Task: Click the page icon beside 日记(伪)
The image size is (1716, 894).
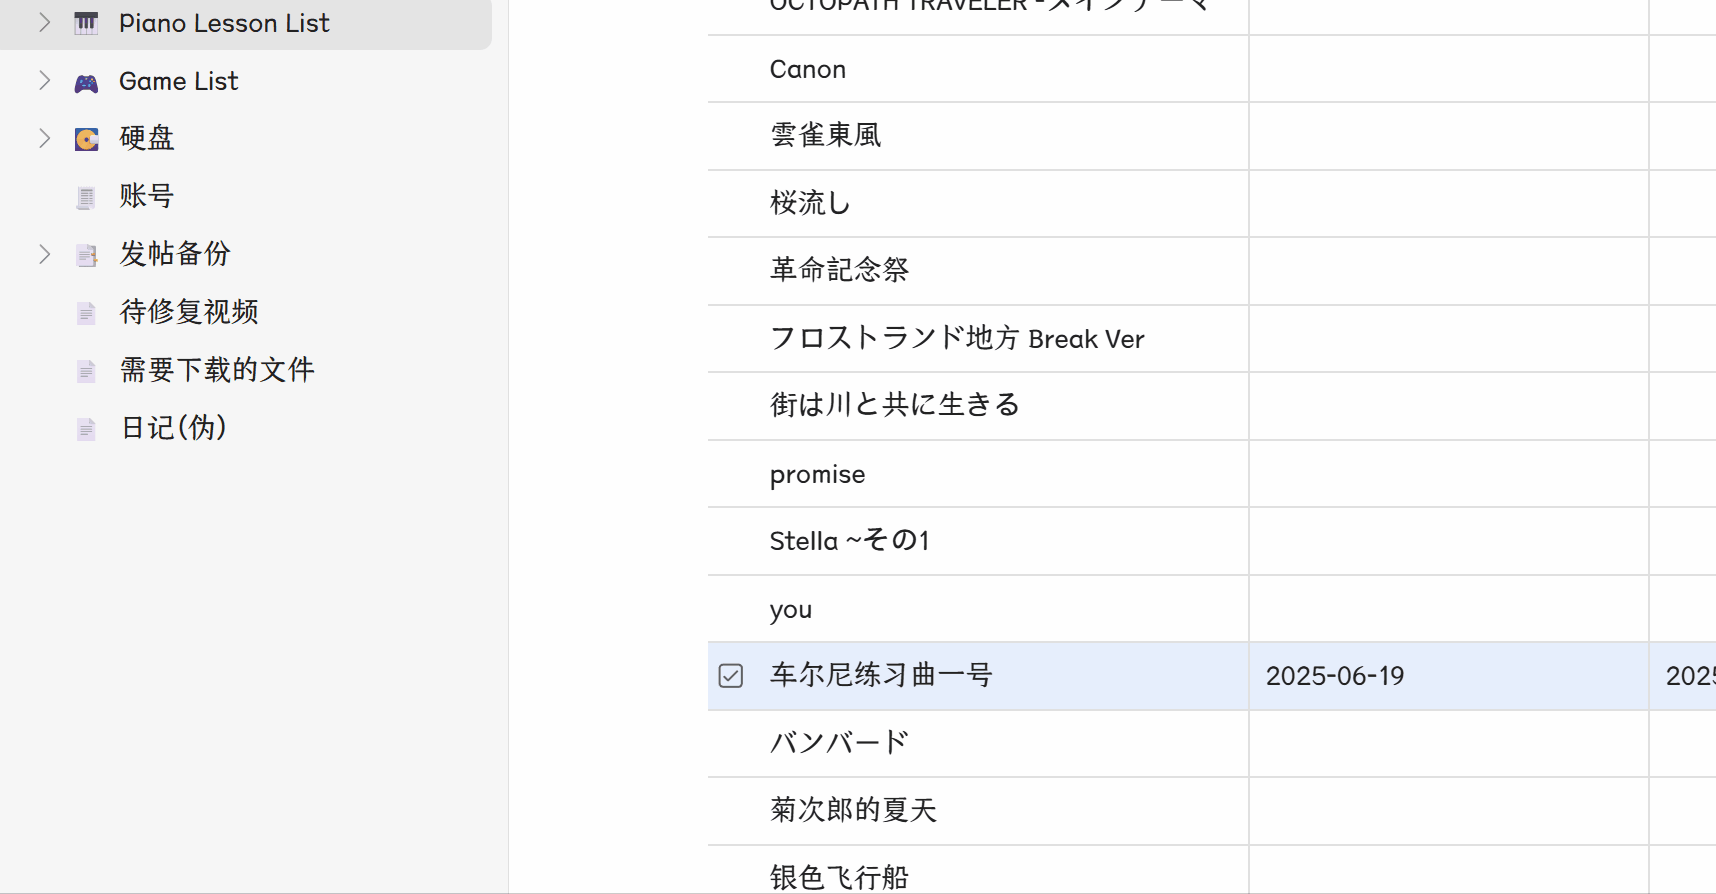Action: pyautogui.click(x=87, y=429)
